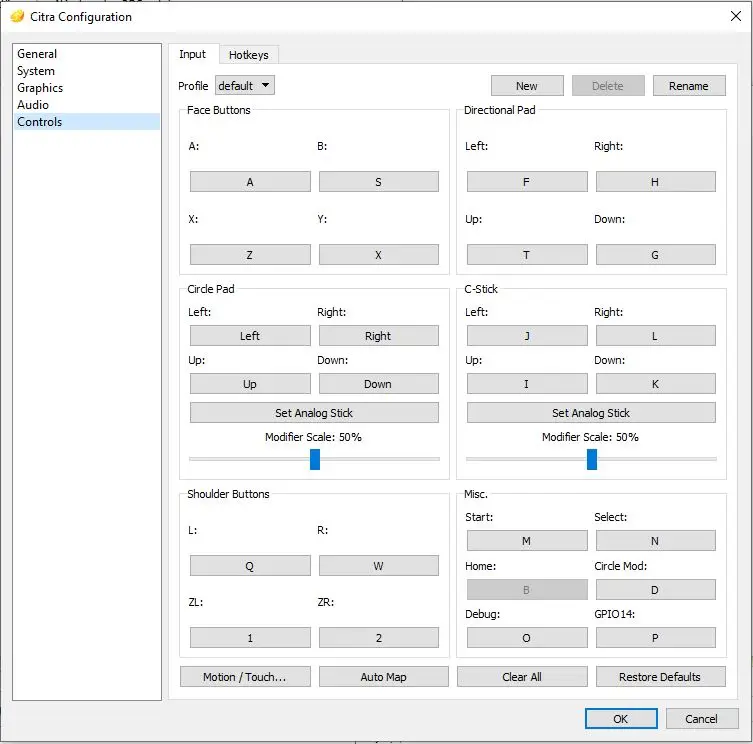Switch to the Hotkeys tab

[x=248, y=55]
